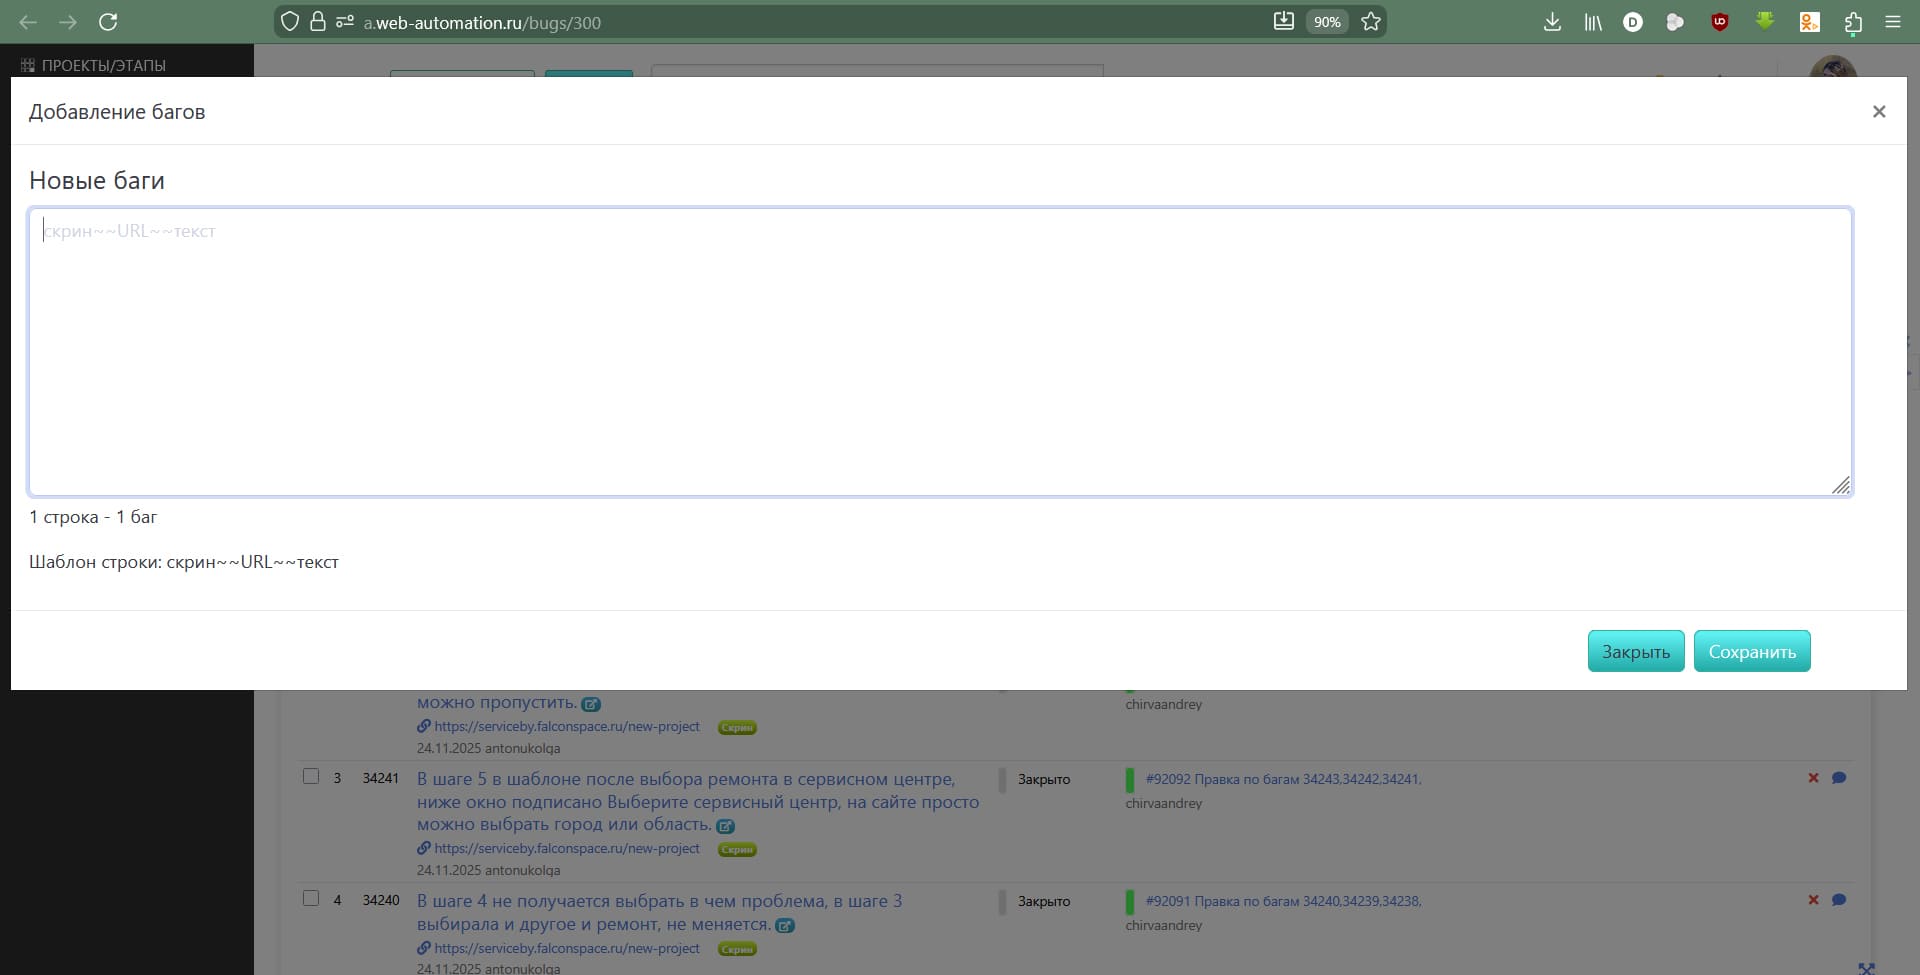Screen dimensions: 1920x975
Task: Bookmark this page with the star icon
Action: 1371,22
